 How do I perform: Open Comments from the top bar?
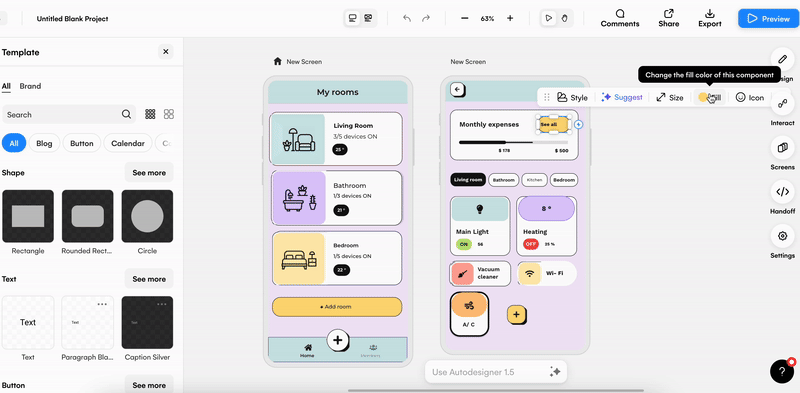click(620, 18)
